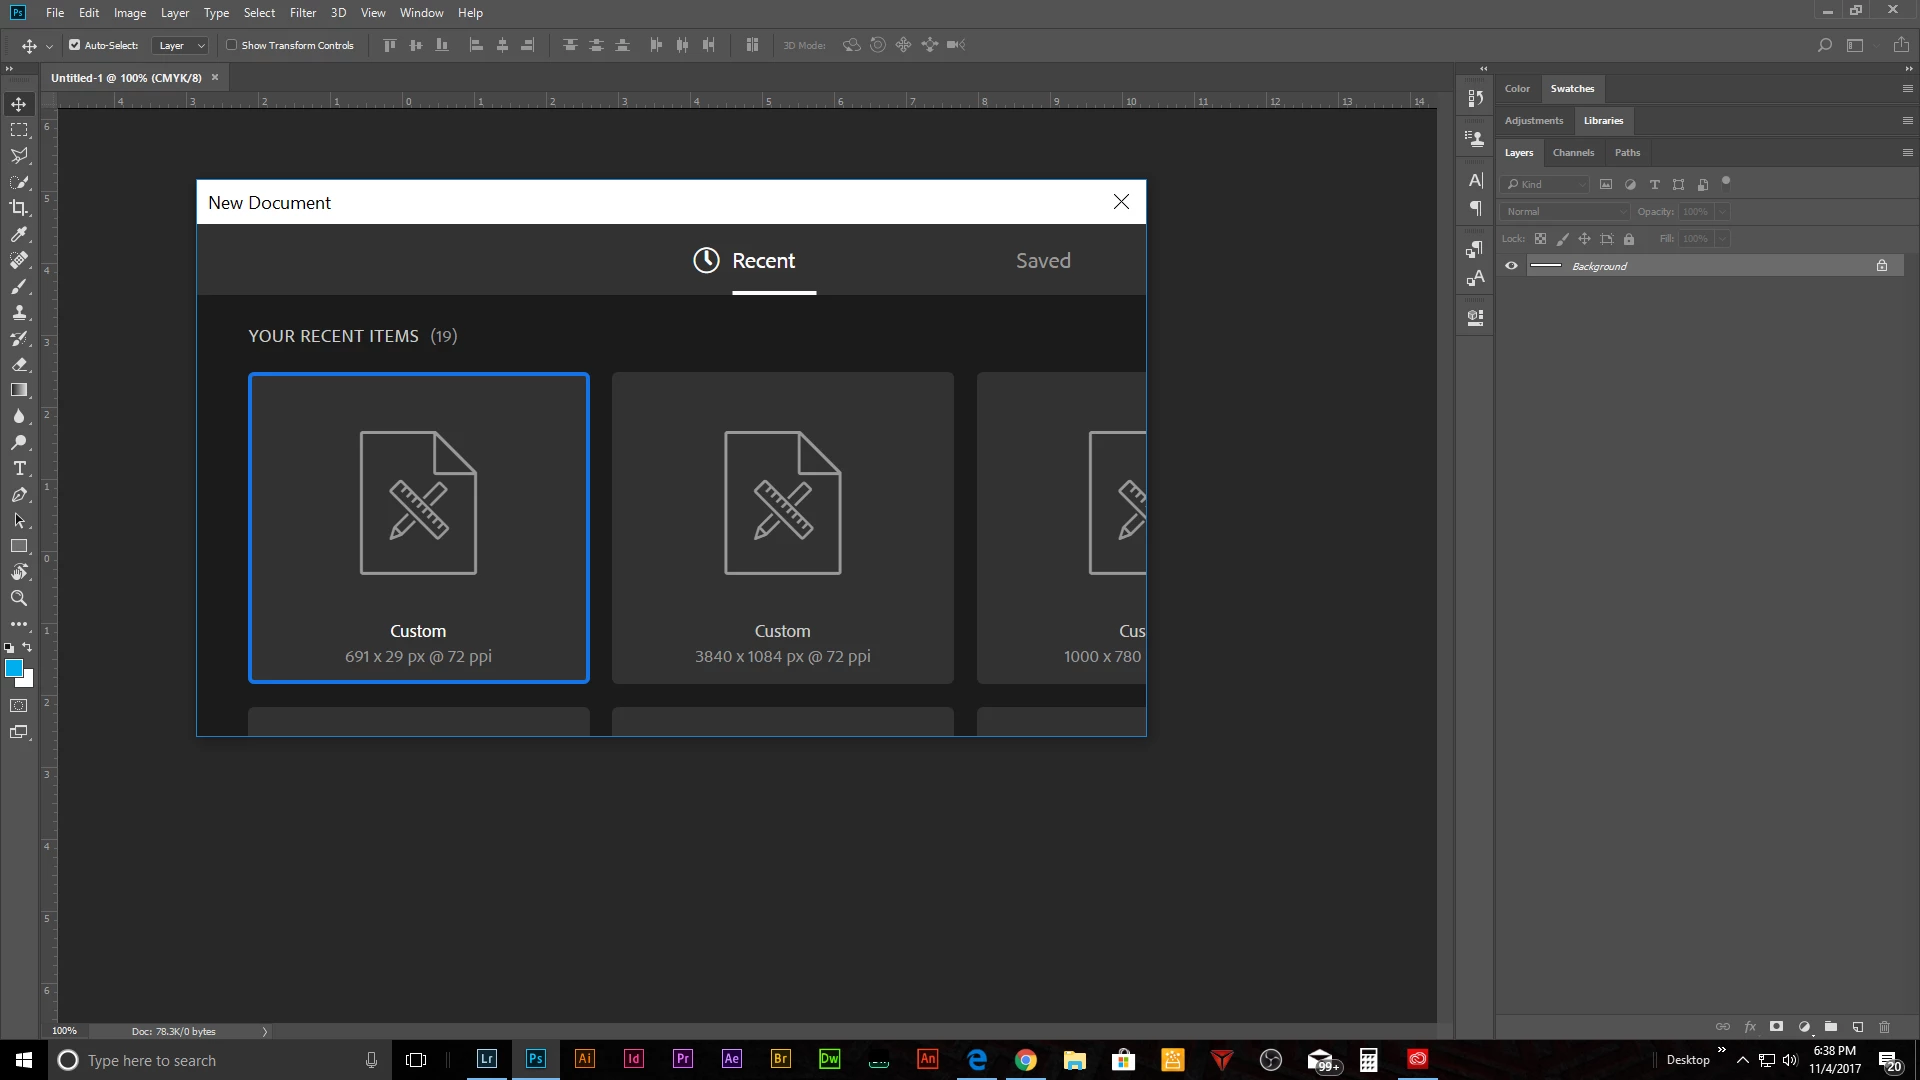Select the Eyedropper tool
This screenshot has width=1920, height=1080.
pos(19,234)
